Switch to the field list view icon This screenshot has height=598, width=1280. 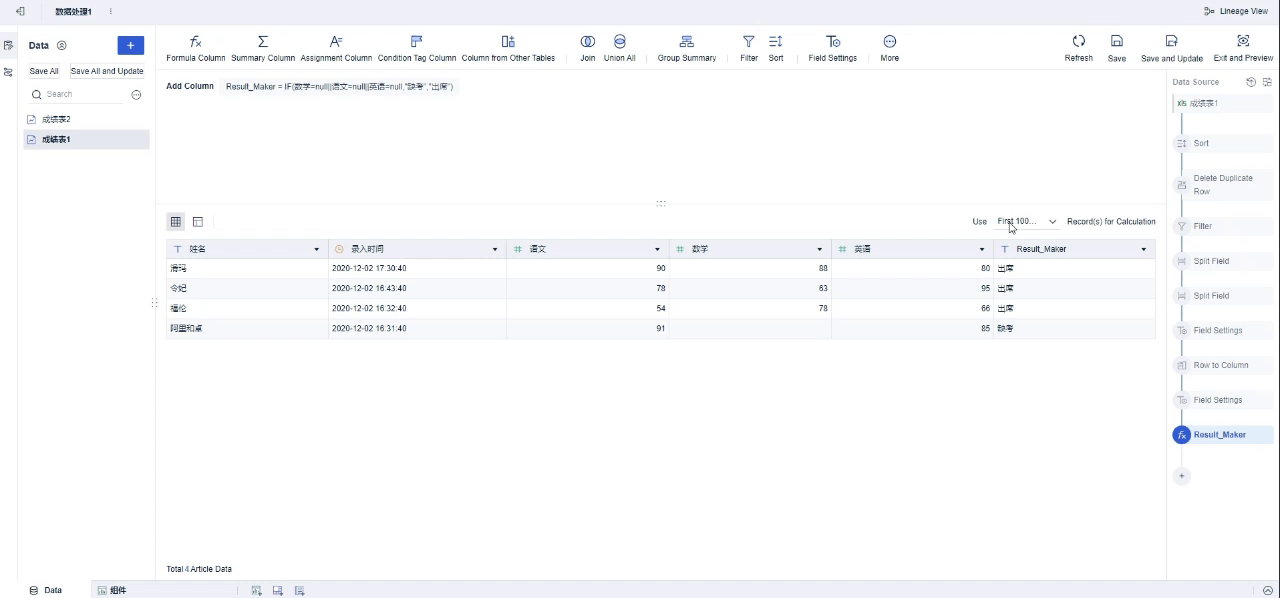tap(198, 221)
